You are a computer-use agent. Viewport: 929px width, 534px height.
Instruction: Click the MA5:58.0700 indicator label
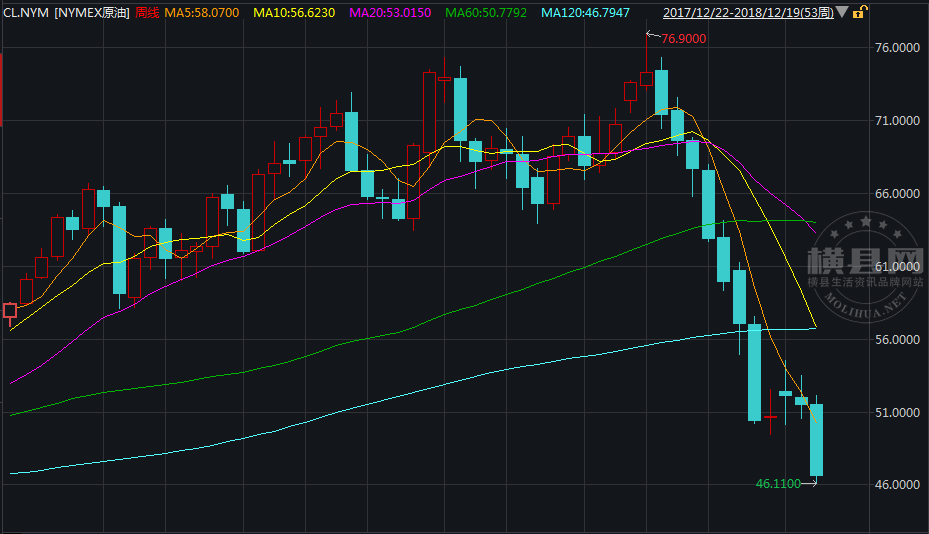tap(202, 12)
